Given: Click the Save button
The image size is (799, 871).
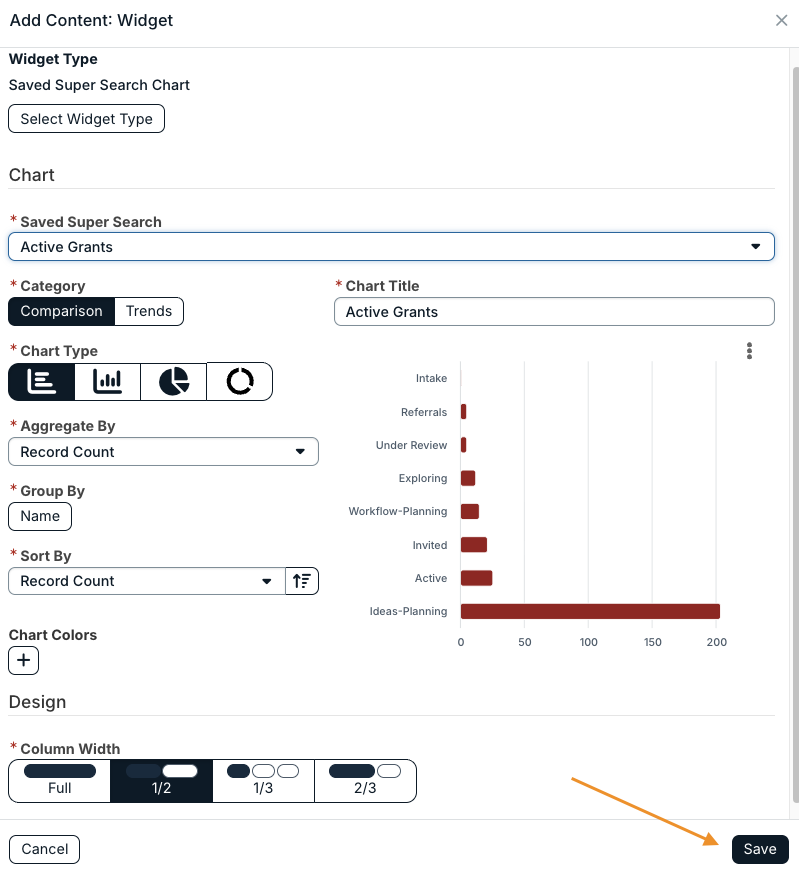Looking at the screenshot, I should pyautogui.click(x=760, y=849).
